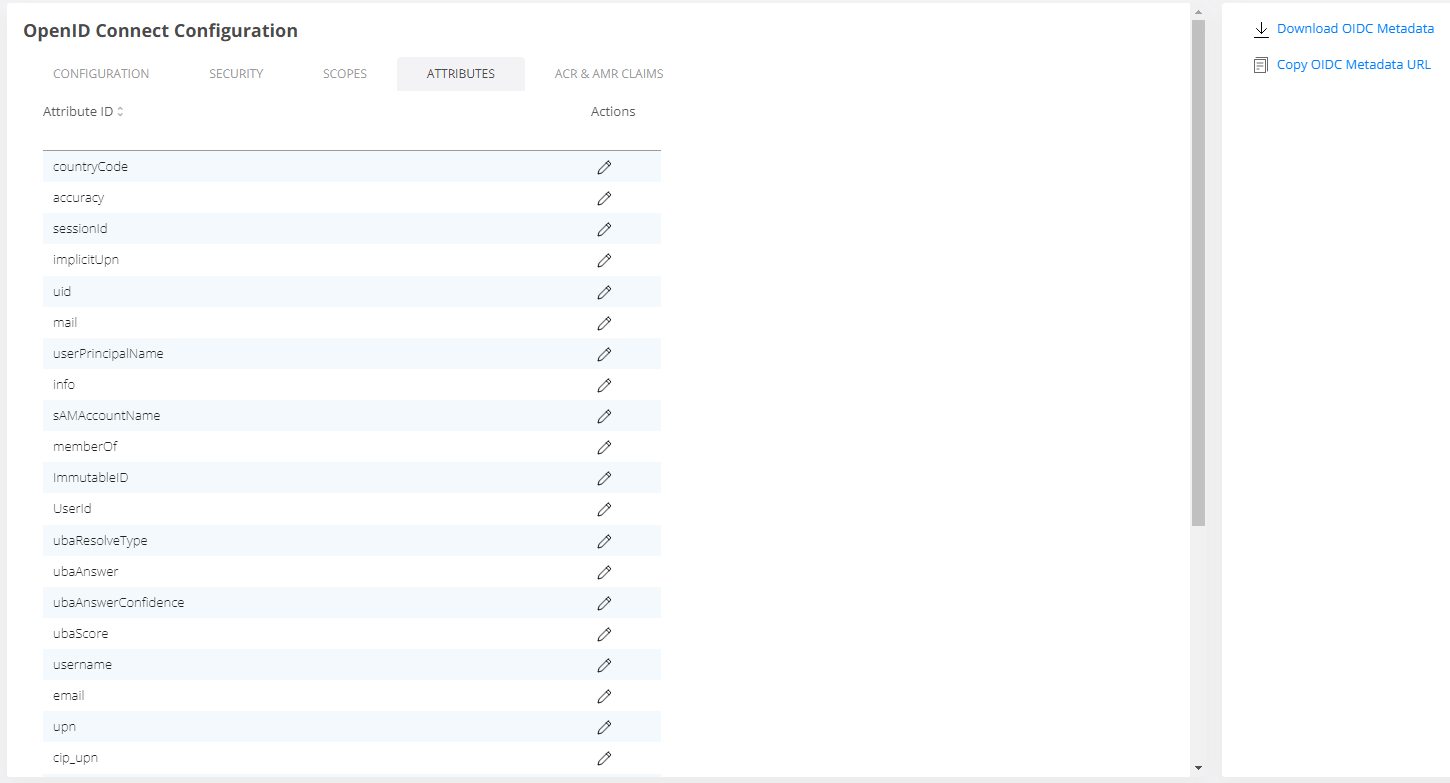Edit the cip_upn attribute
Viewport: 1450px width, 783px height.
coord(604,758)
